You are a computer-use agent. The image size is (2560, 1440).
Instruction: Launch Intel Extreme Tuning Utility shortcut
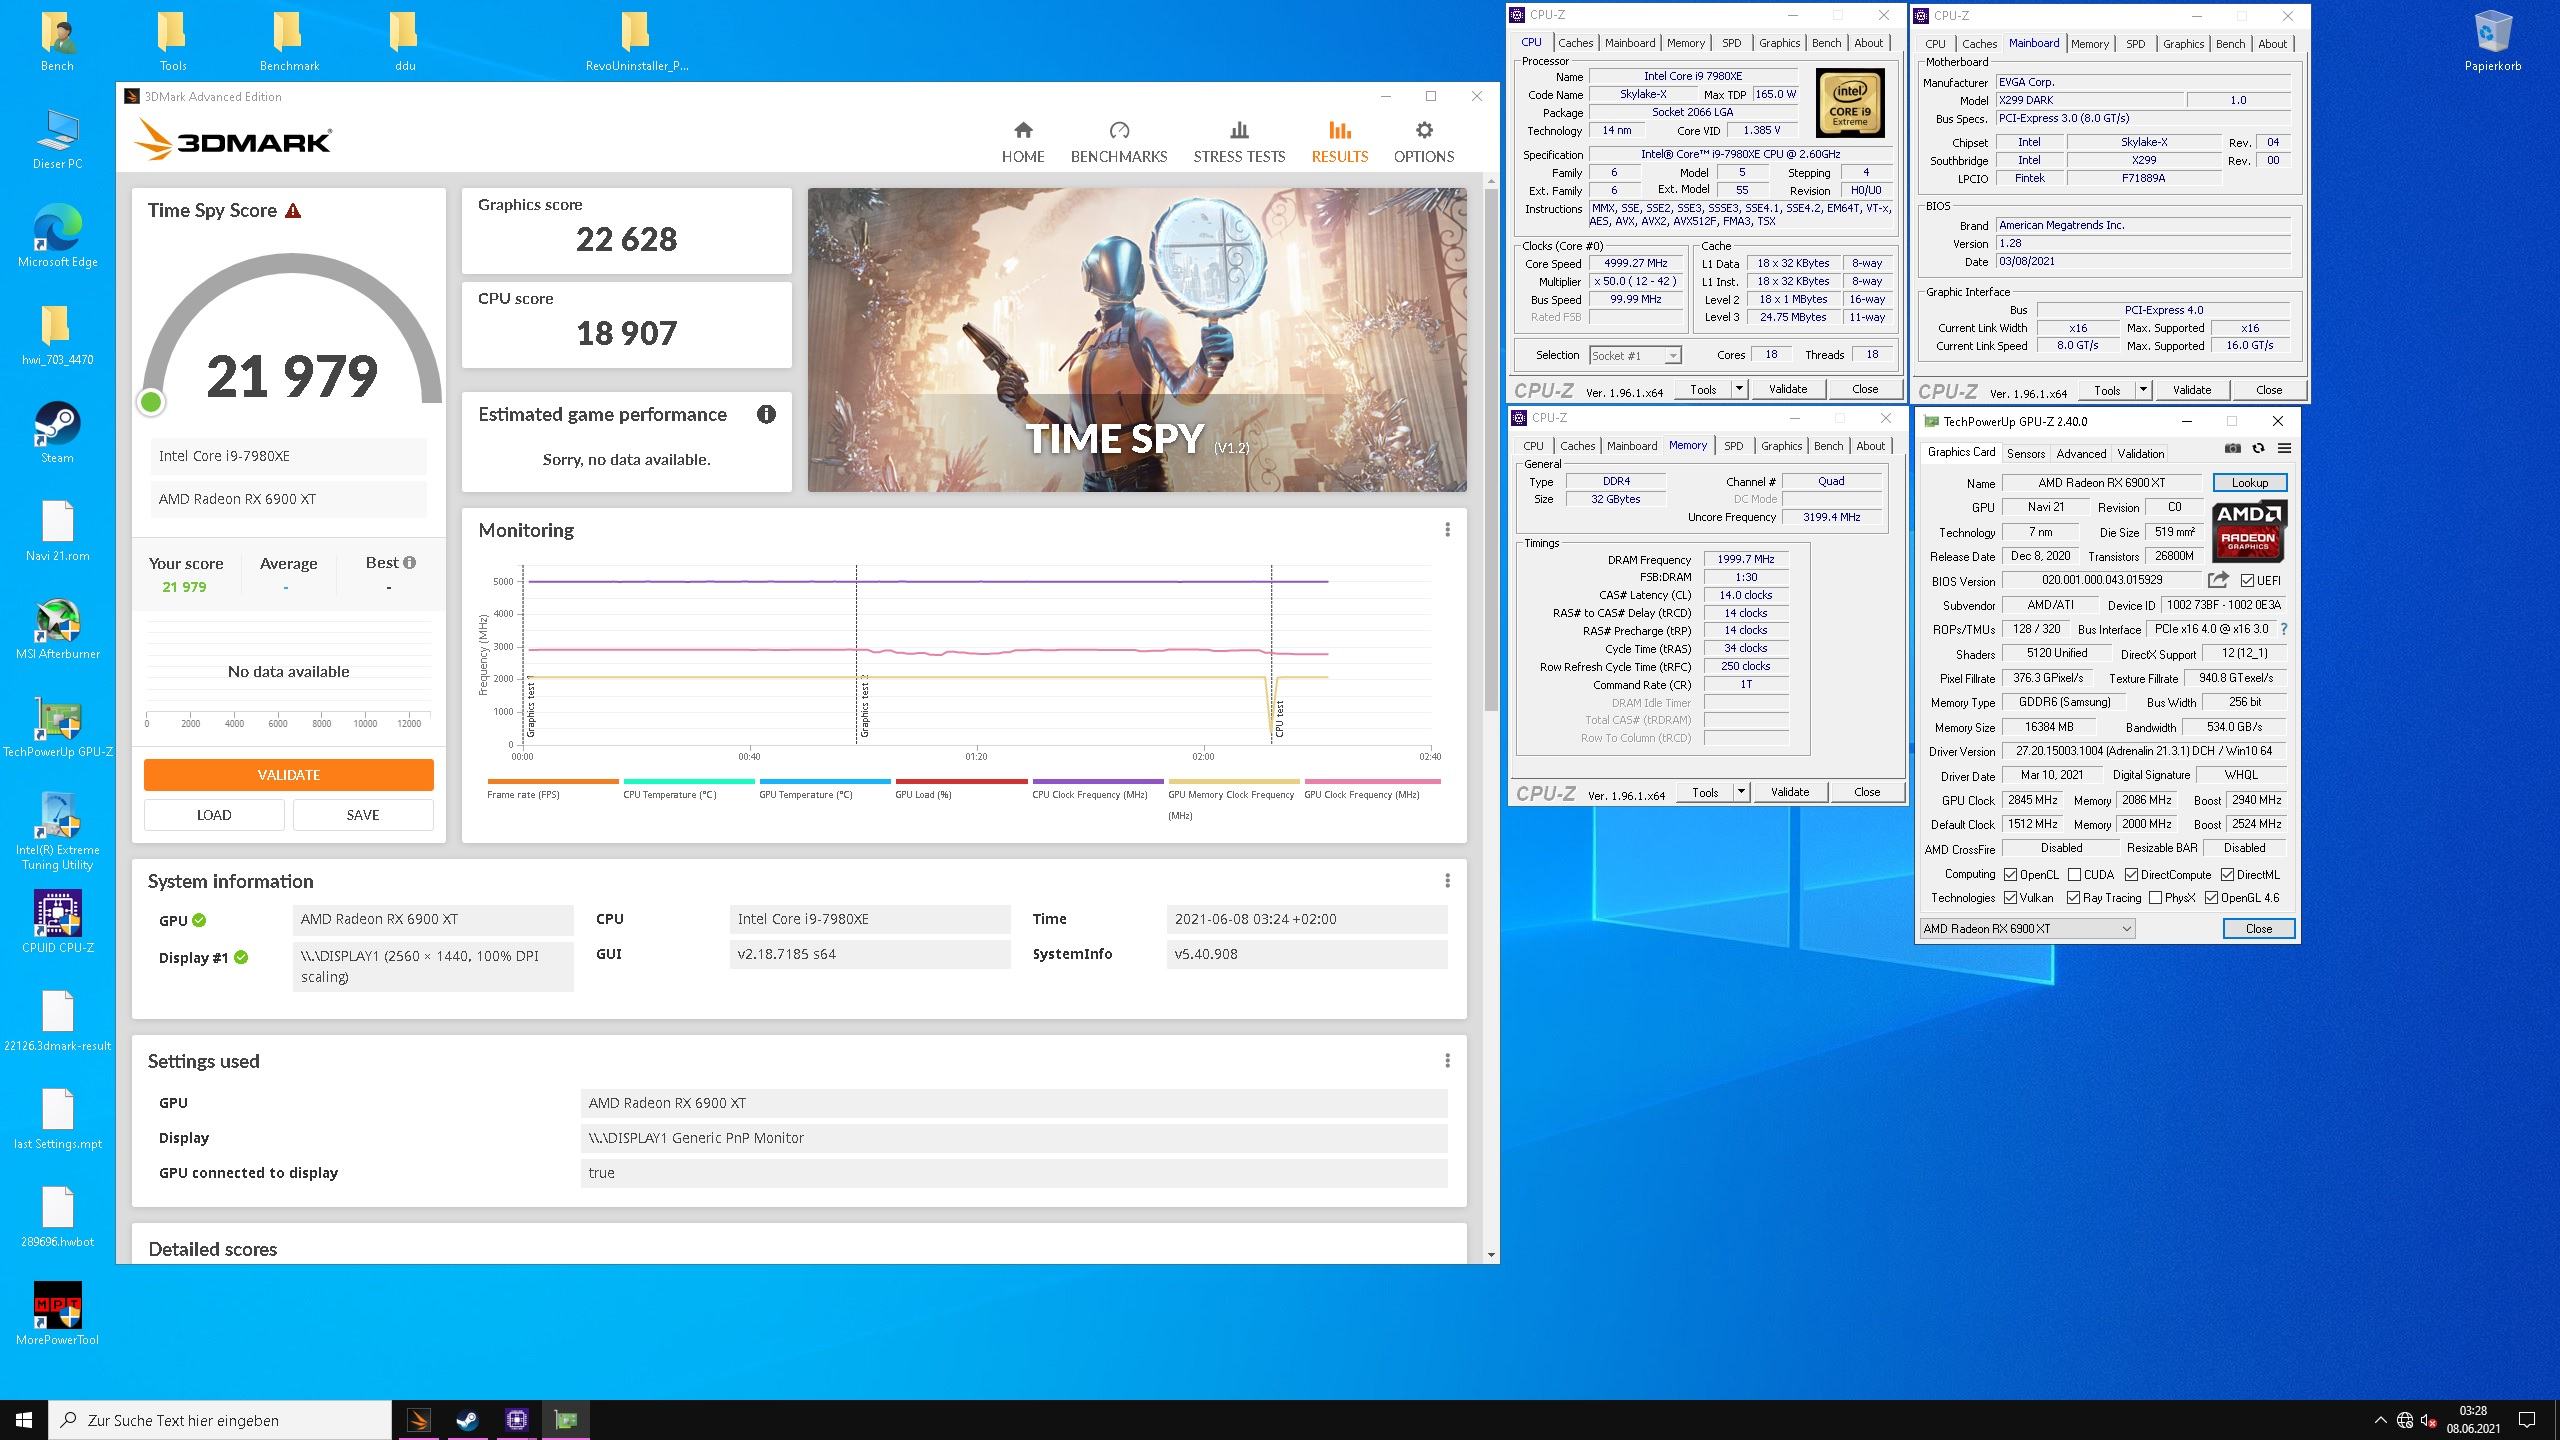tap(57, 832)
